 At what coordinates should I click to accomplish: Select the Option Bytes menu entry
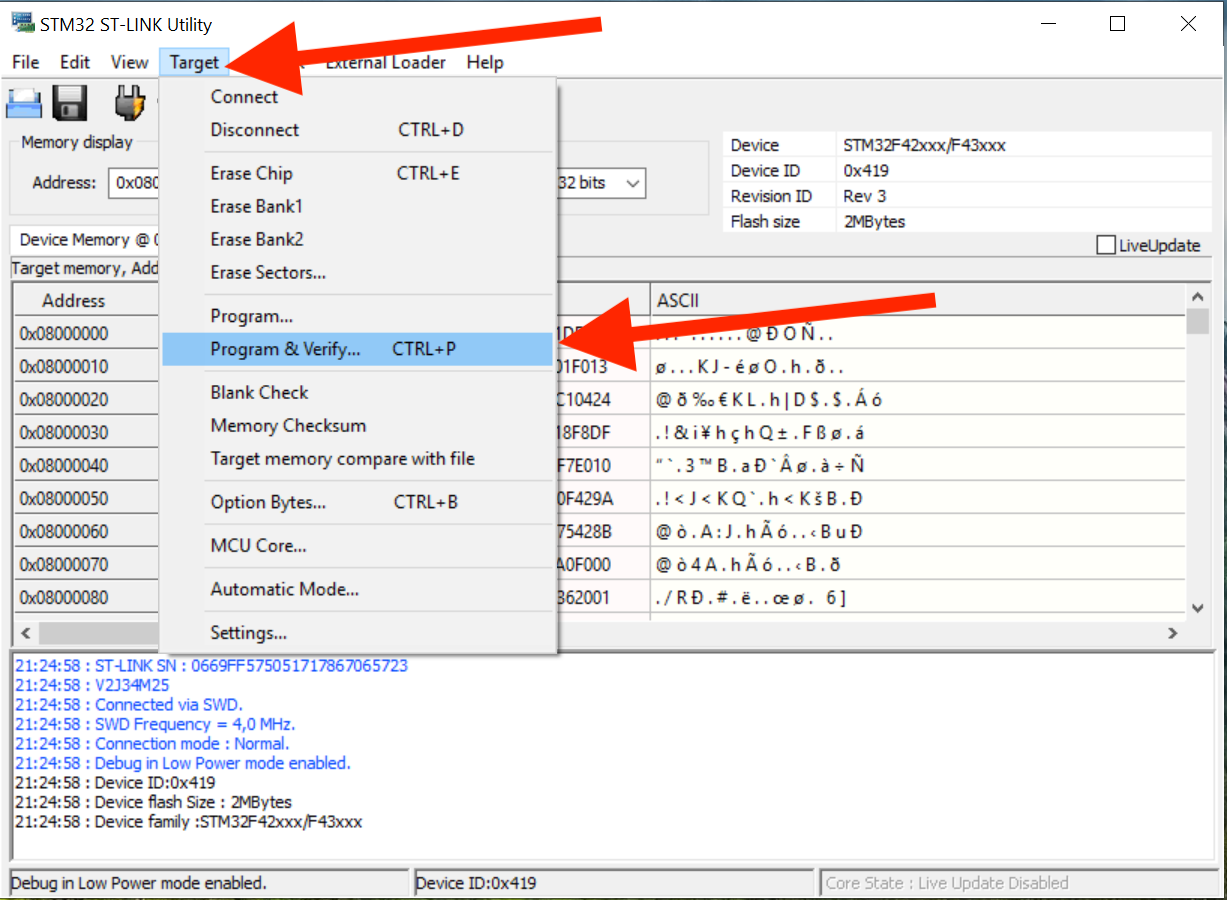pyautogui.click(x=268, y=502)
